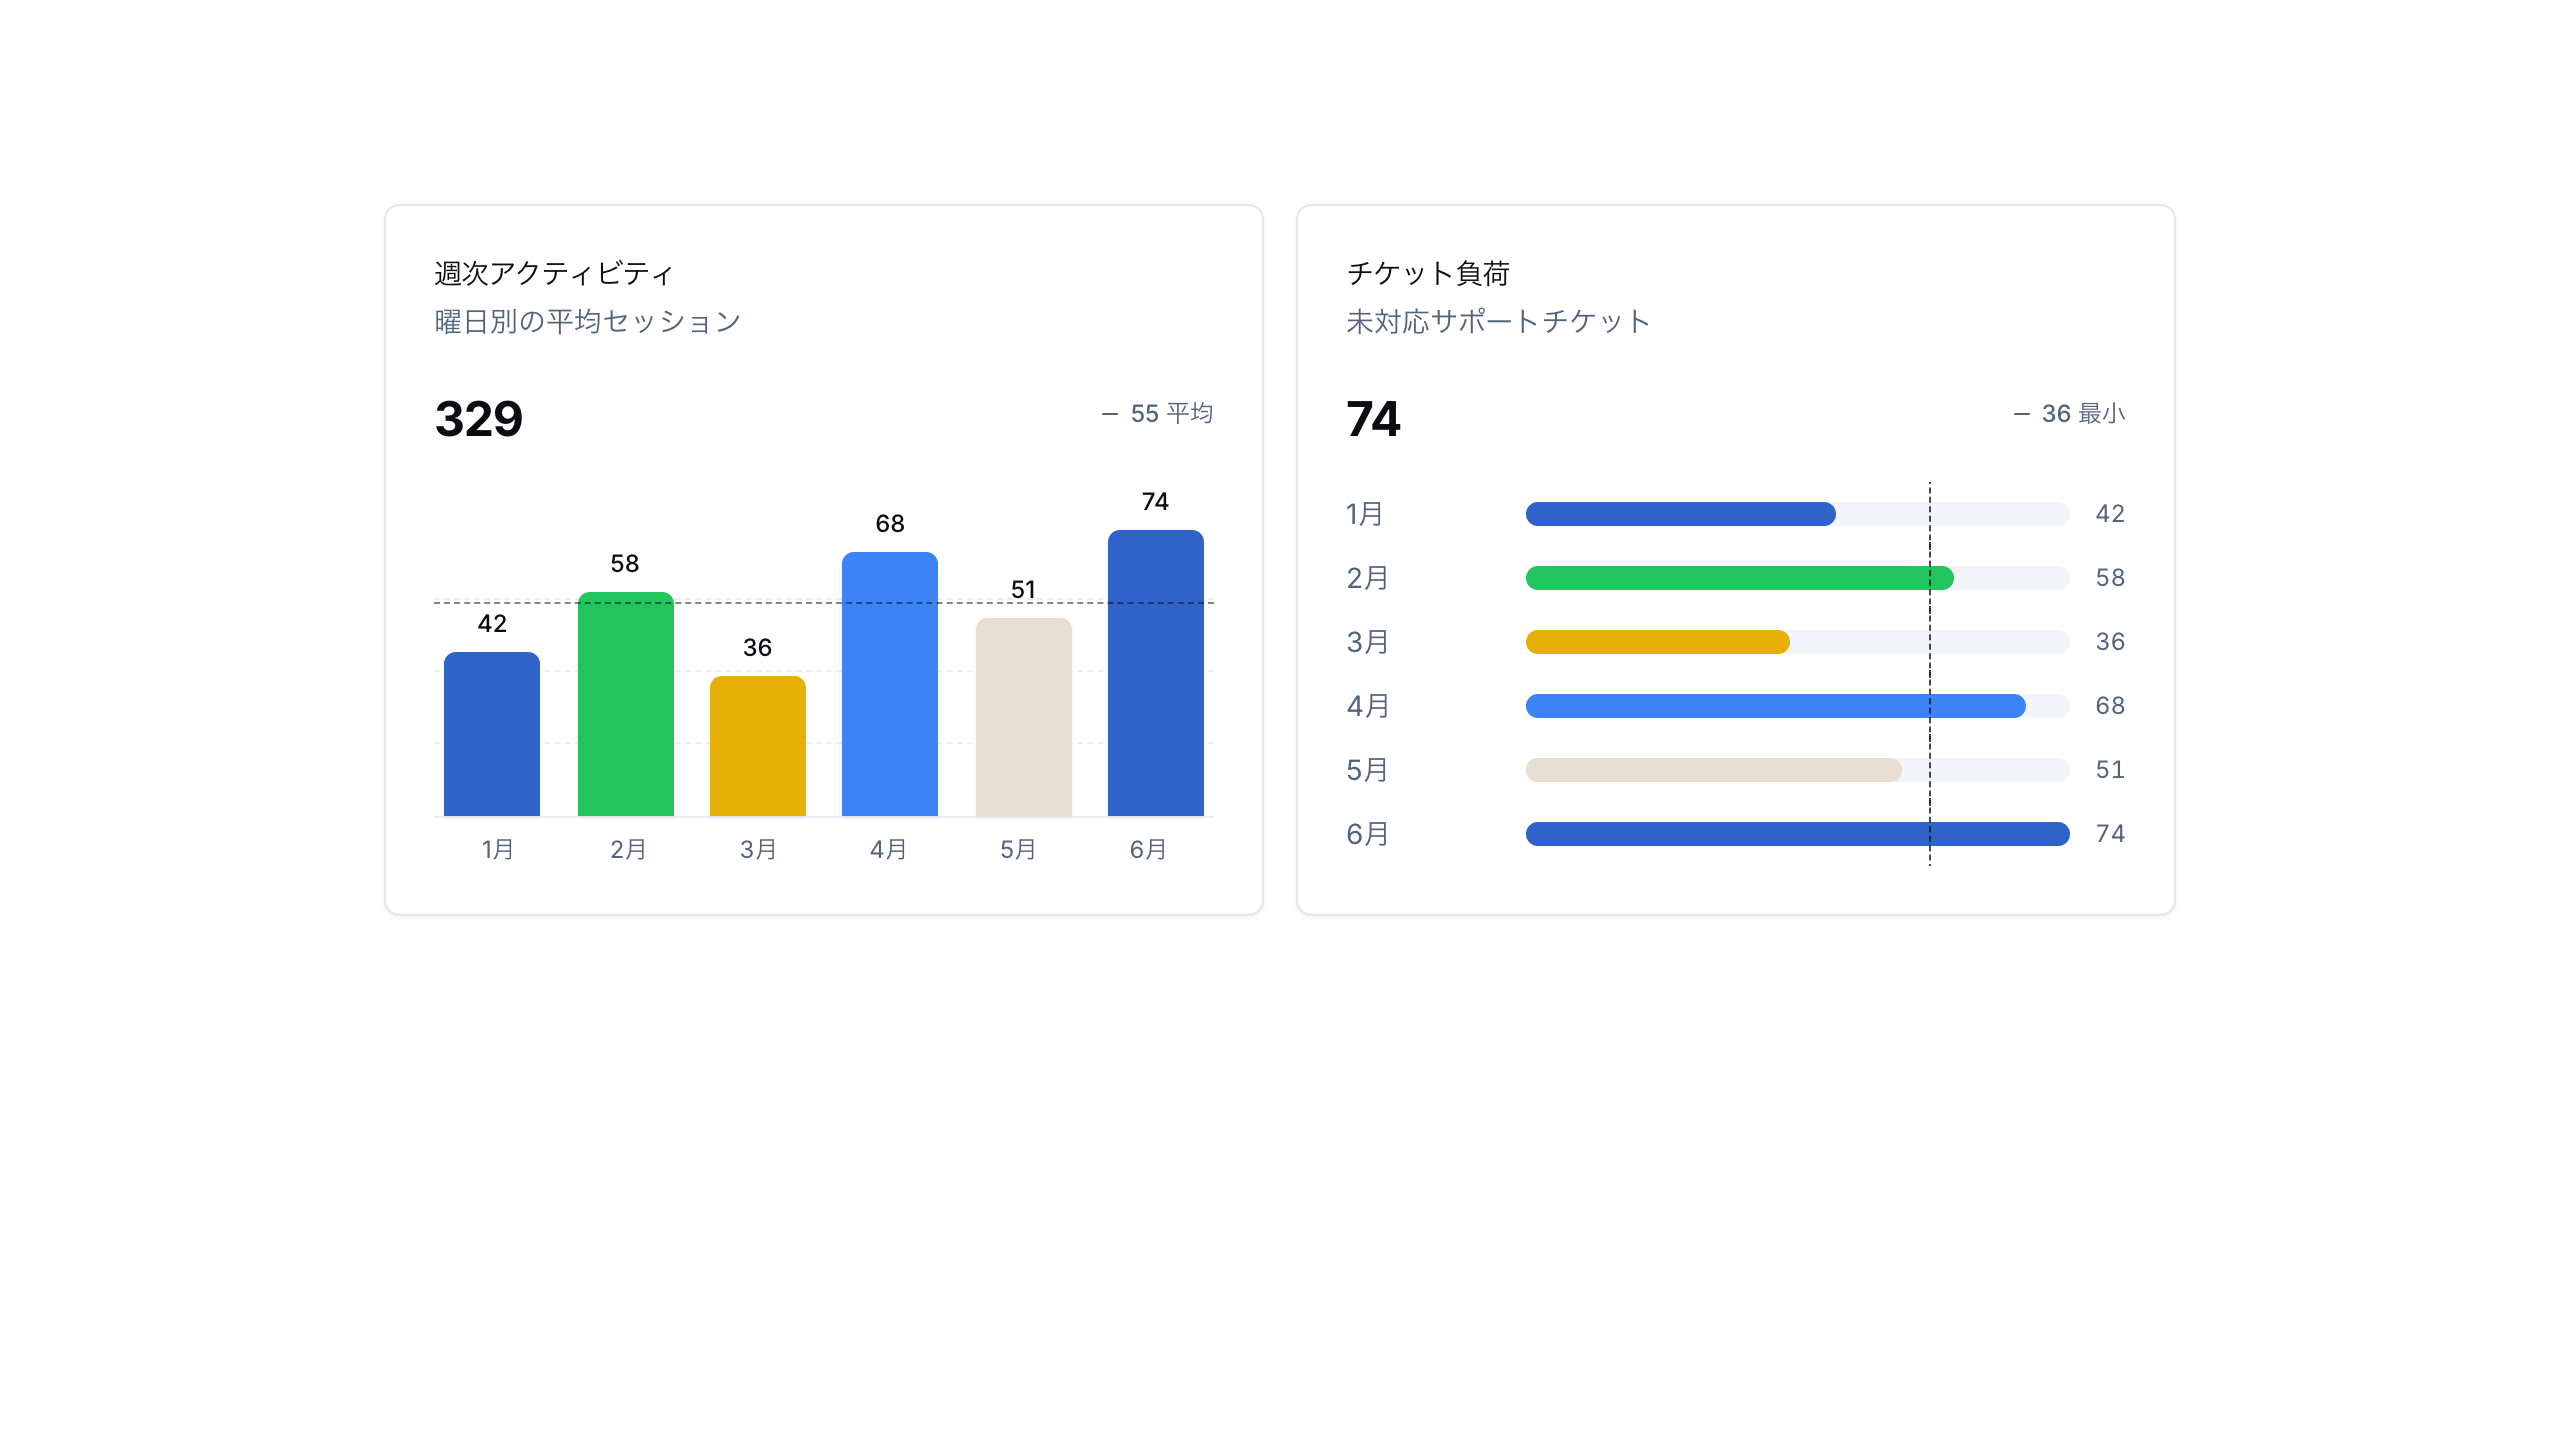Click the beige 5月 horizontal bar
Viewport: 2560px width, 1440px height.
(1714, 770)
